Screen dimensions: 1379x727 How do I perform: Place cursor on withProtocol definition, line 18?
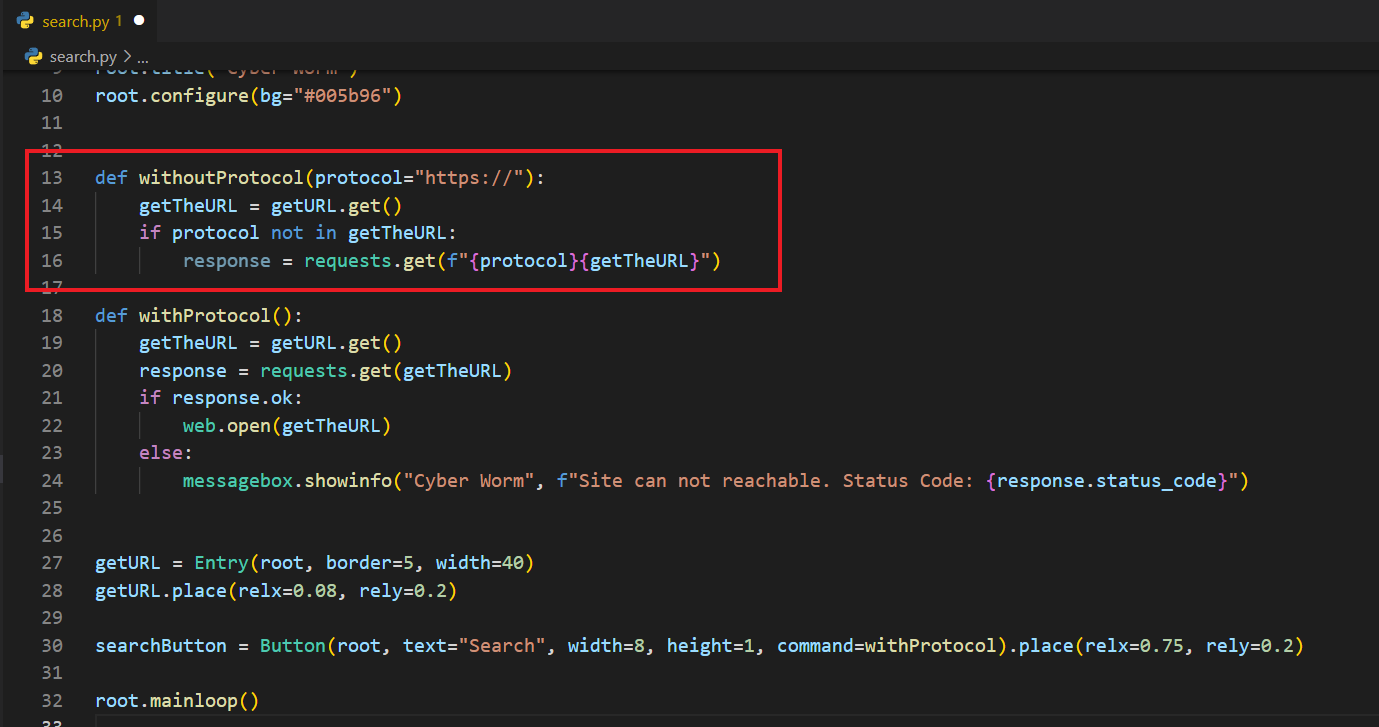coord(204,316)
